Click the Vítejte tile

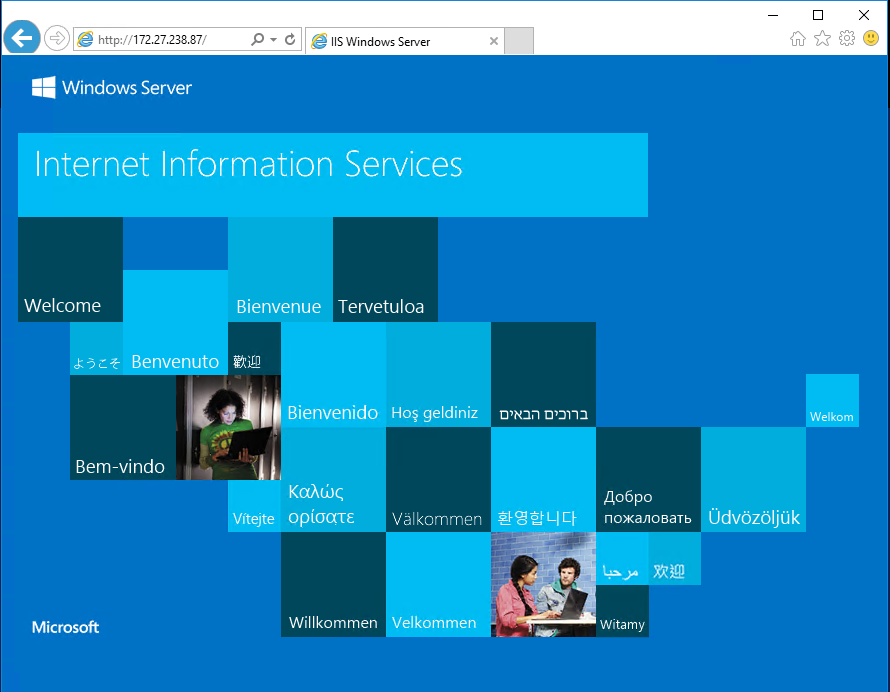coord(254,506)
